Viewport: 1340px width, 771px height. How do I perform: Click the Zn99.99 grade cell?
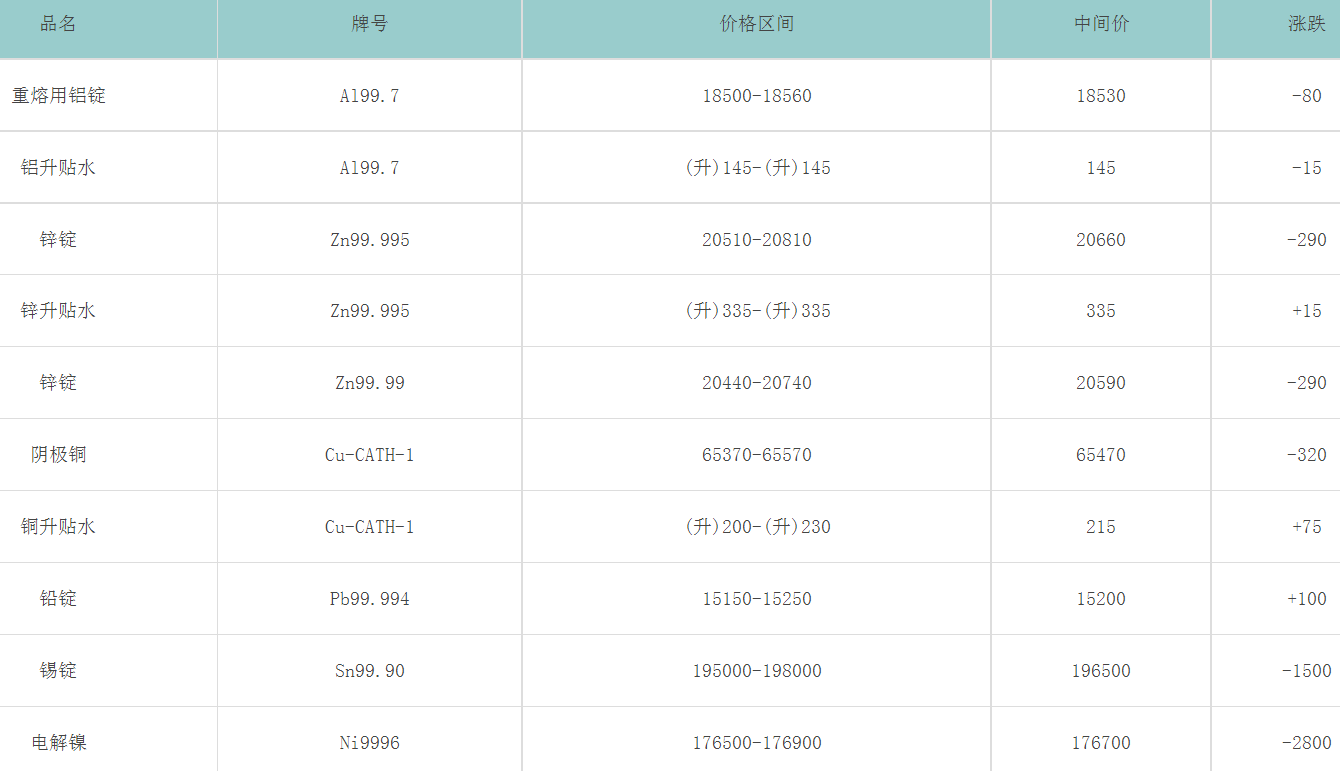[x=369, y=383]
